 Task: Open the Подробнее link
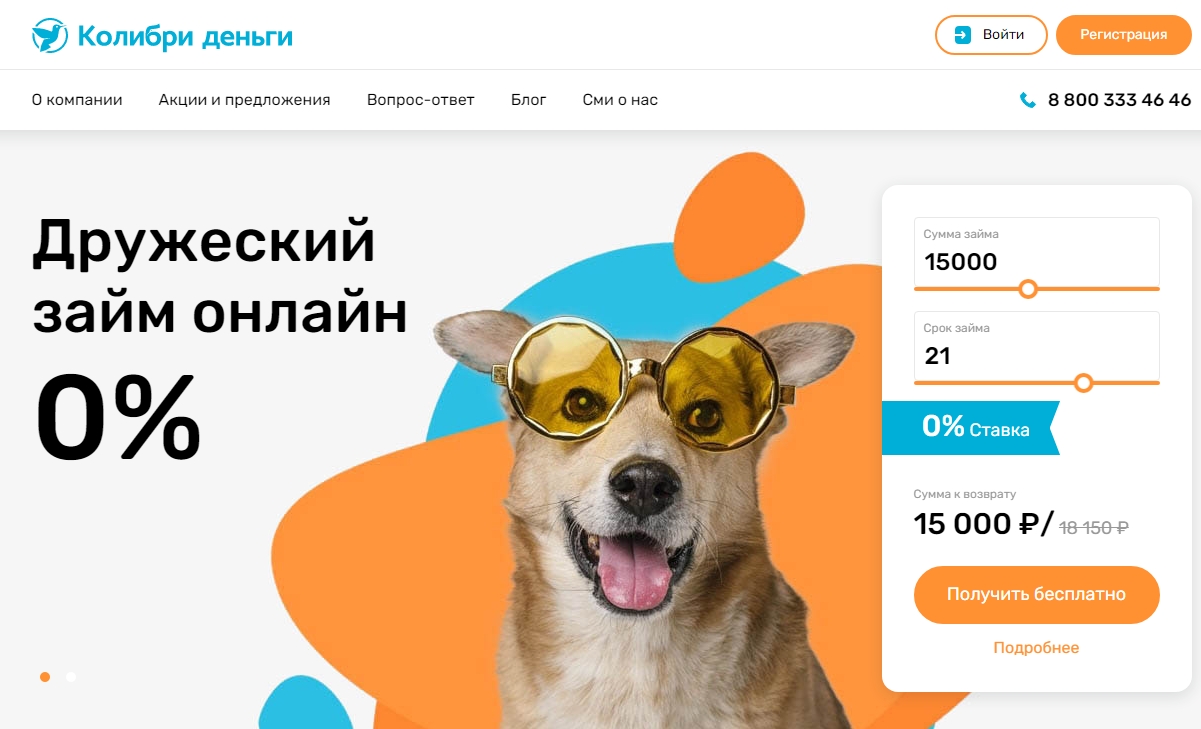[1036, 648]
